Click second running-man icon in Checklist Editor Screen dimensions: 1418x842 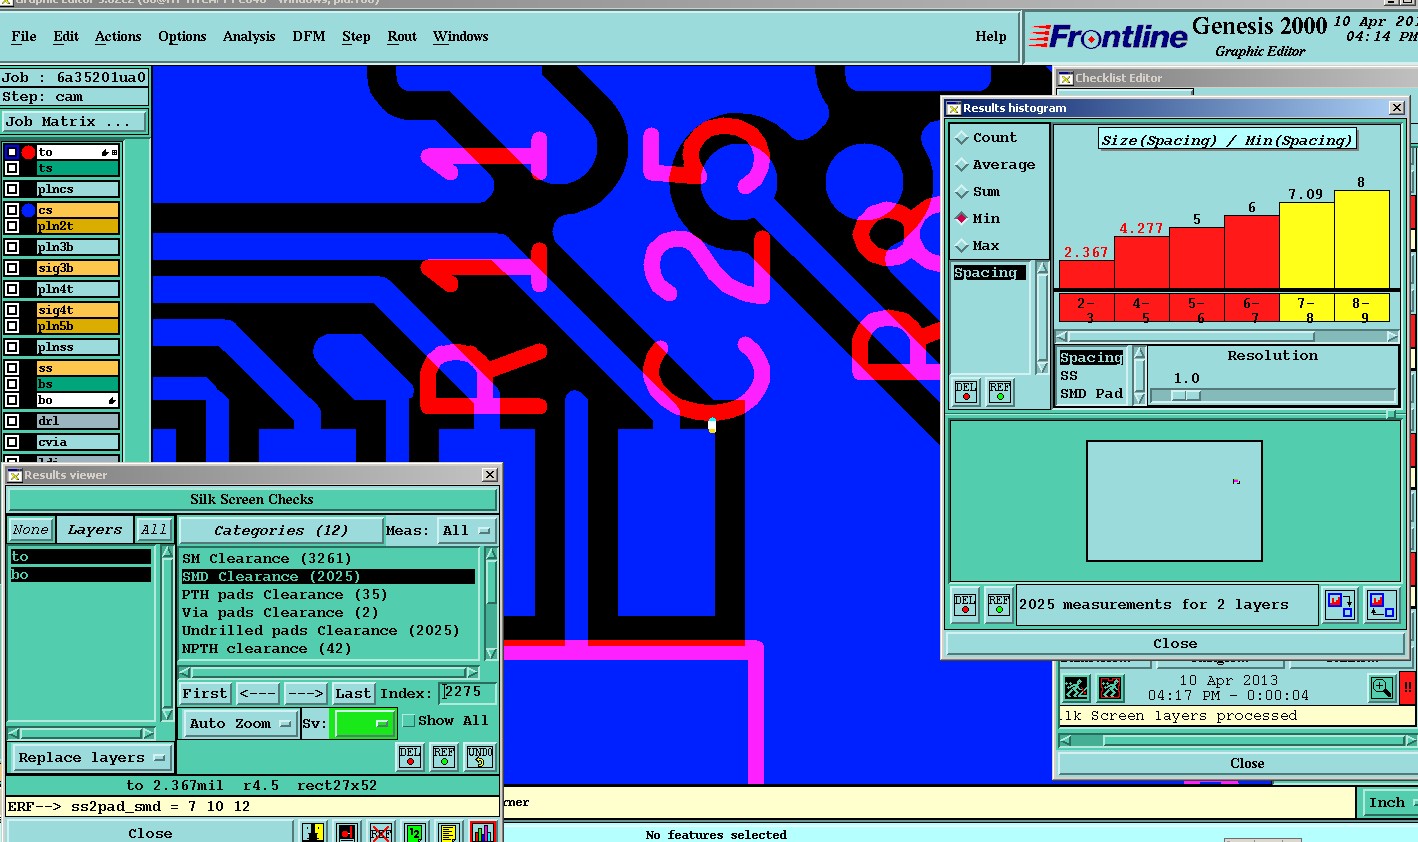(x=1111, y=688)
